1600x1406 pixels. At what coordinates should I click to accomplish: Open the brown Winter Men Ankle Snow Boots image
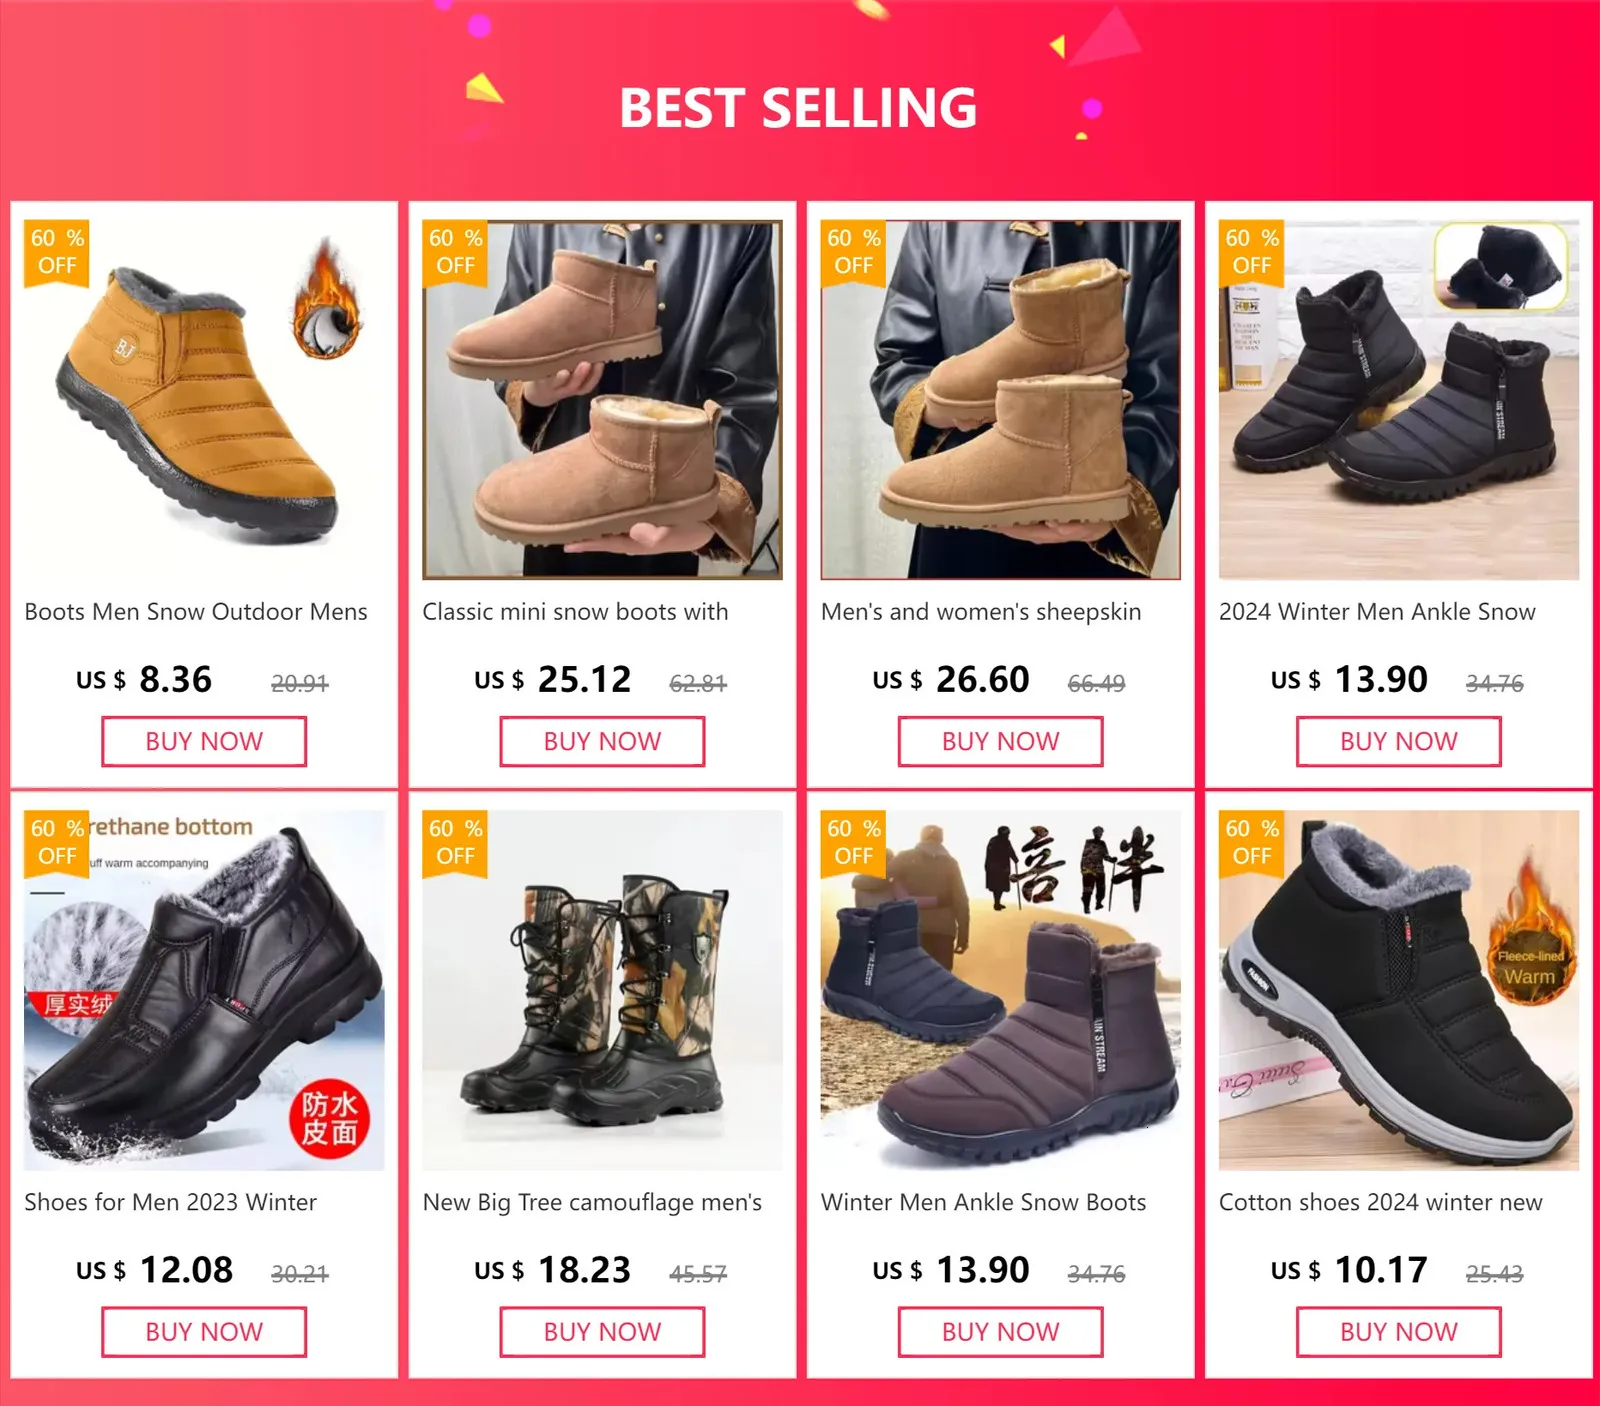1000,990
